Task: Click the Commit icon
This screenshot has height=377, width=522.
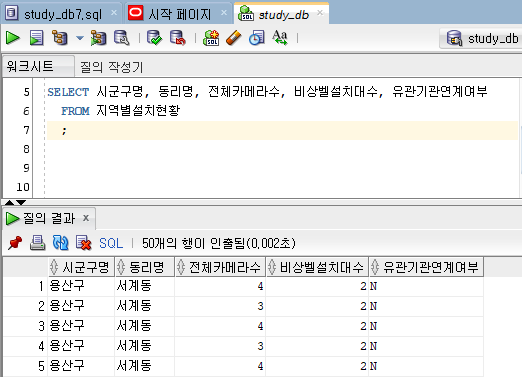Action: click(x=154, y=38)
